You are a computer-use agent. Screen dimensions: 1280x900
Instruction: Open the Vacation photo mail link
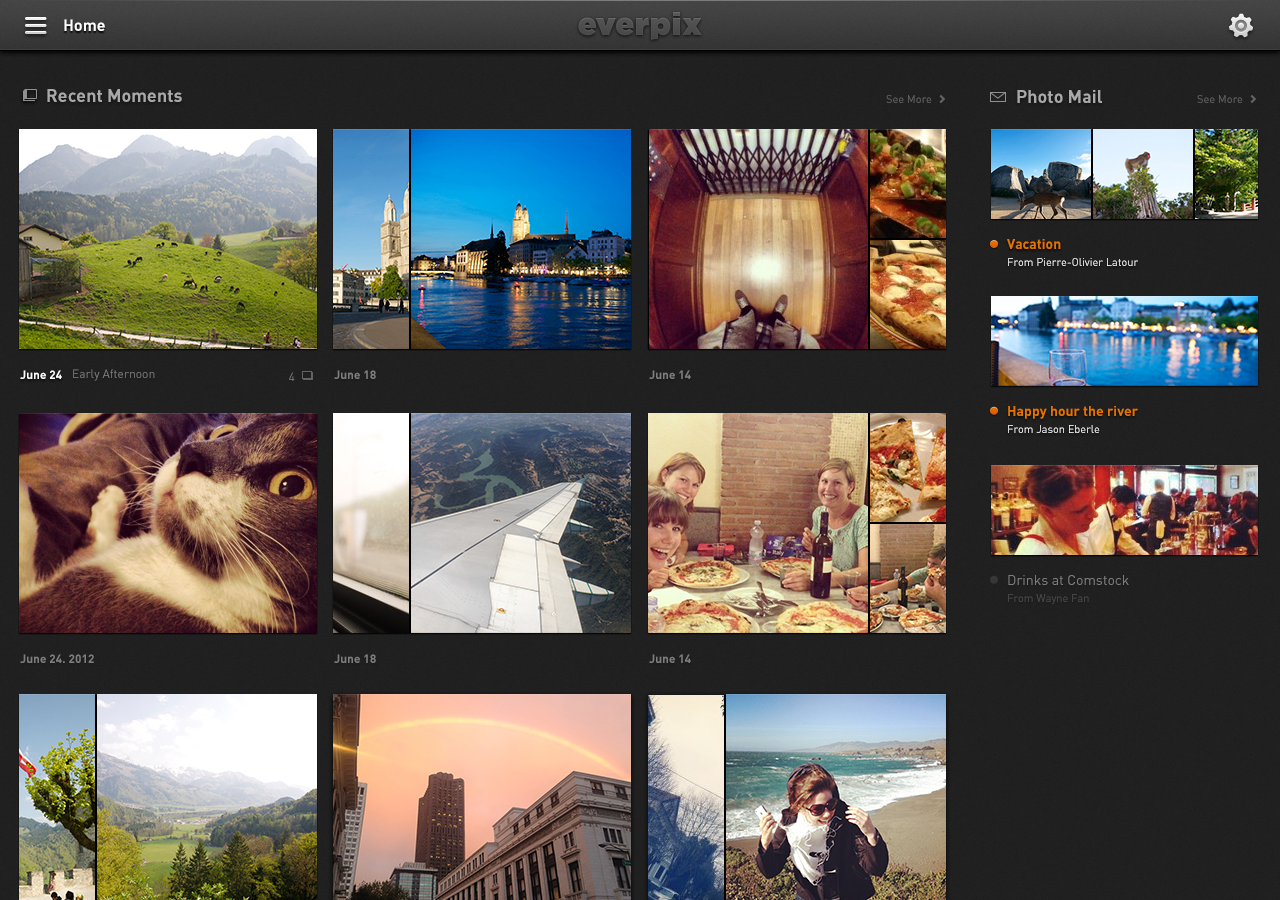click(x=1034, y=244)
